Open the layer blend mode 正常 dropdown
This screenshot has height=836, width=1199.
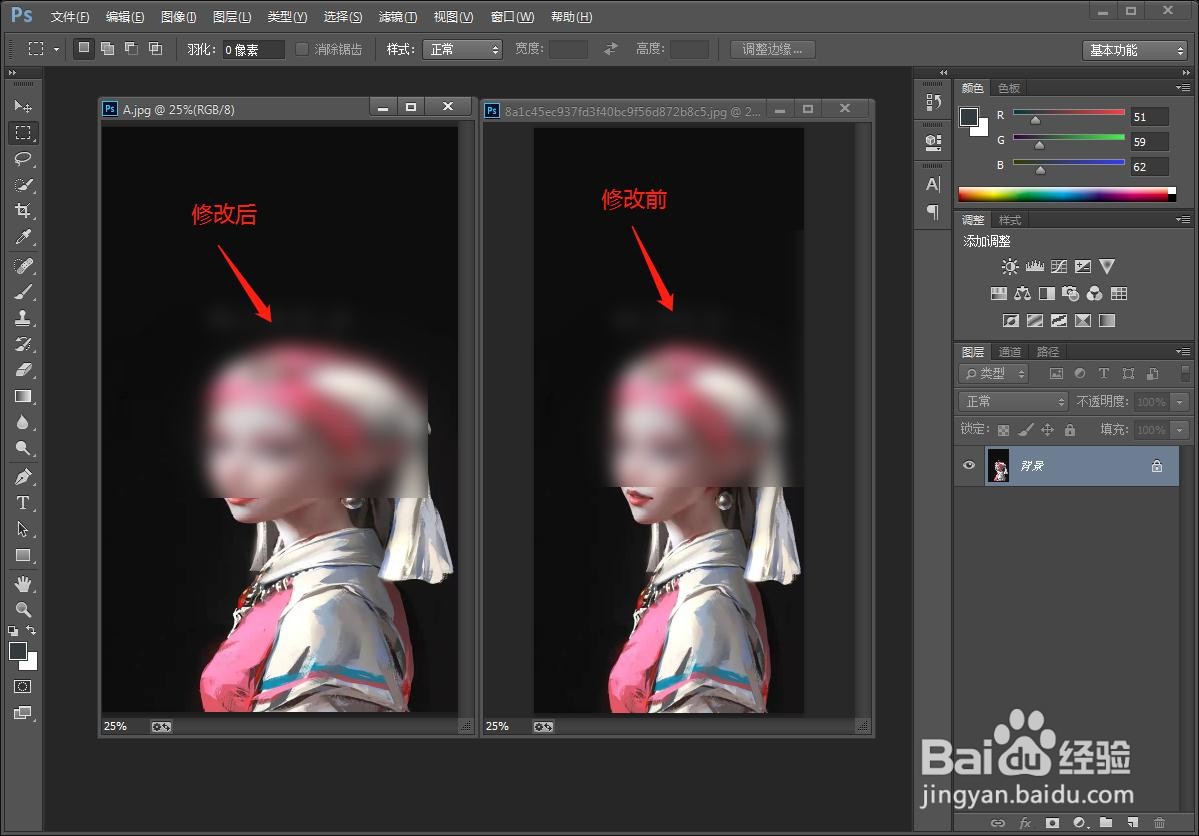point(1012,402)
